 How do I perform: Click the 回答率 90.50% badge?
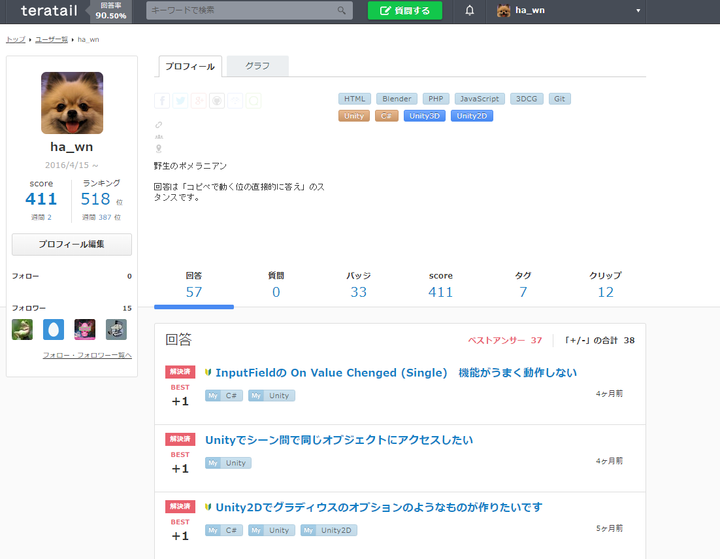pyautogui.click(x=111, y=11)
